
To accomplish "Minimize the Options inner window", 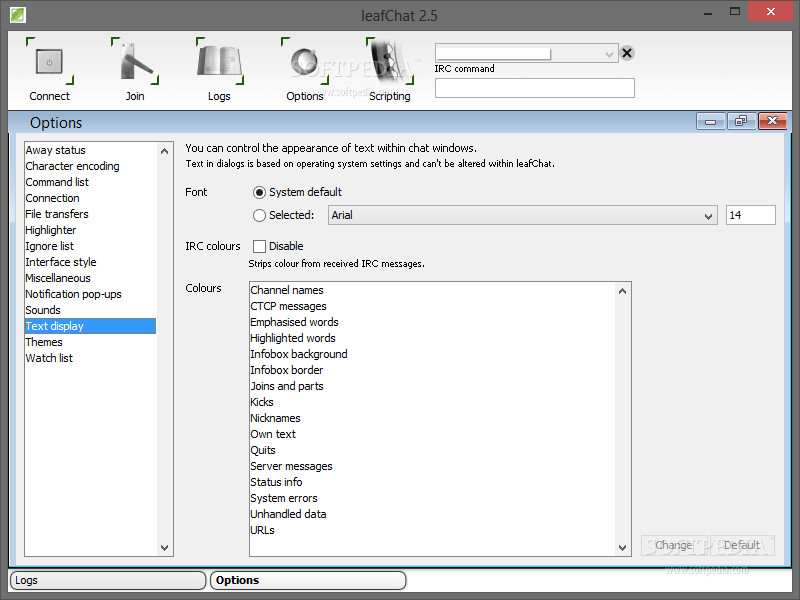I will 710,121.
